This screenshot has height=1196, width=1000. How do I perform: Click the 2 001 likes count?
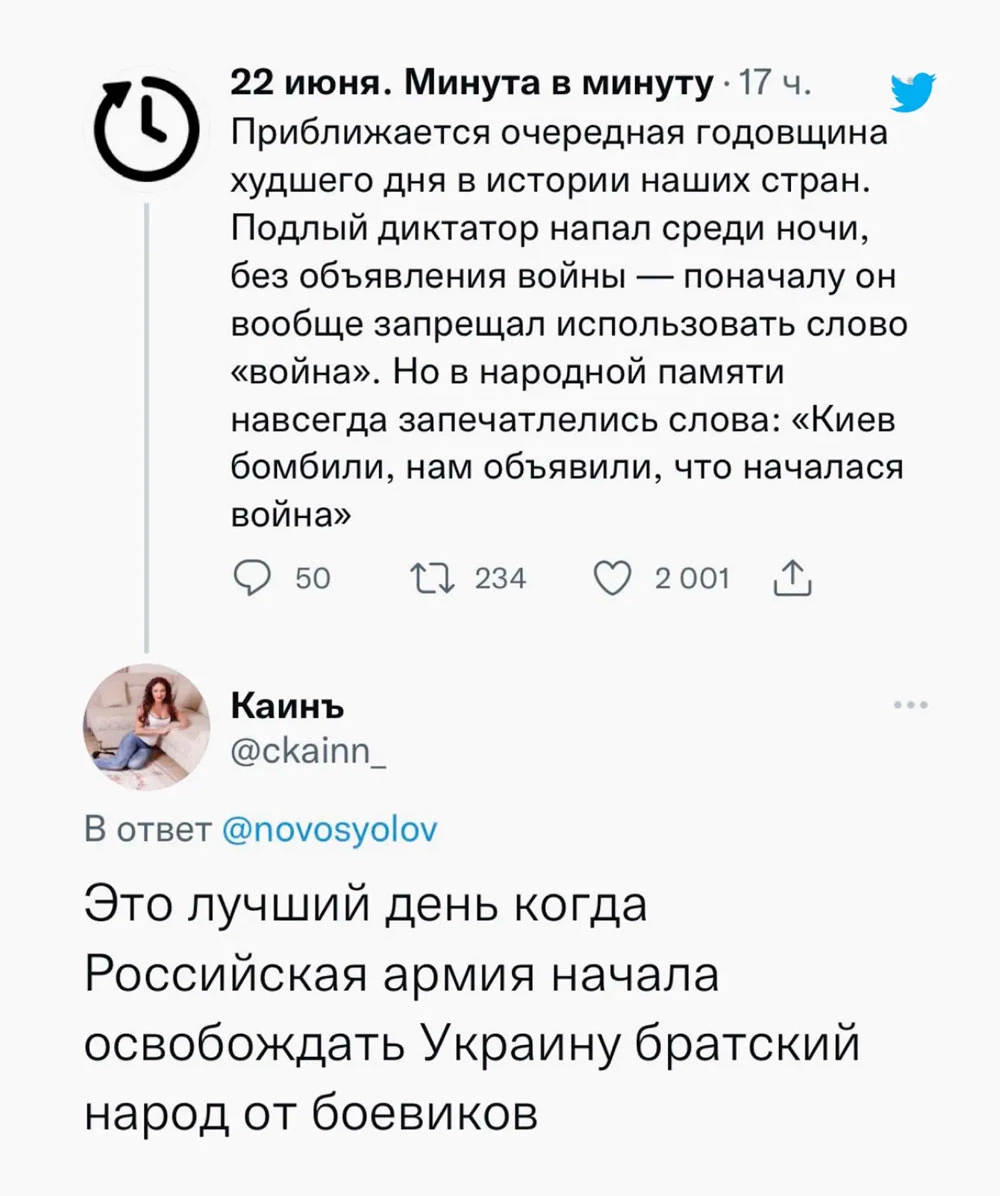692,579
